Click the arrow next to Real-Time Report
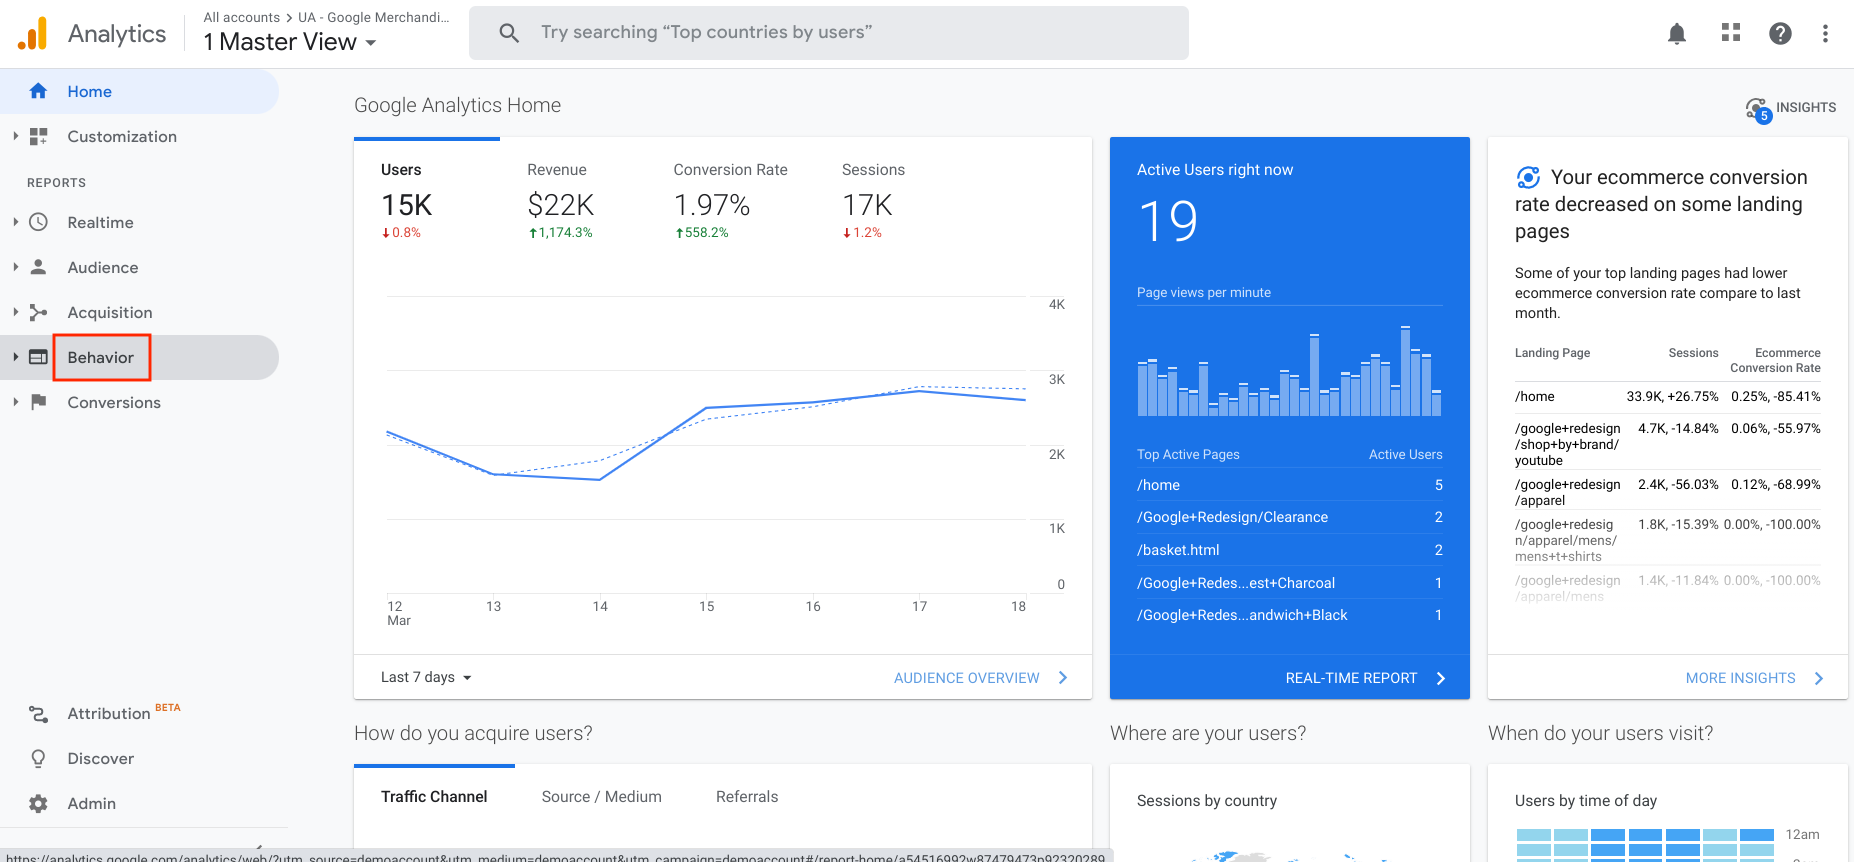The image size is (1854, 862). point(1441,678)
